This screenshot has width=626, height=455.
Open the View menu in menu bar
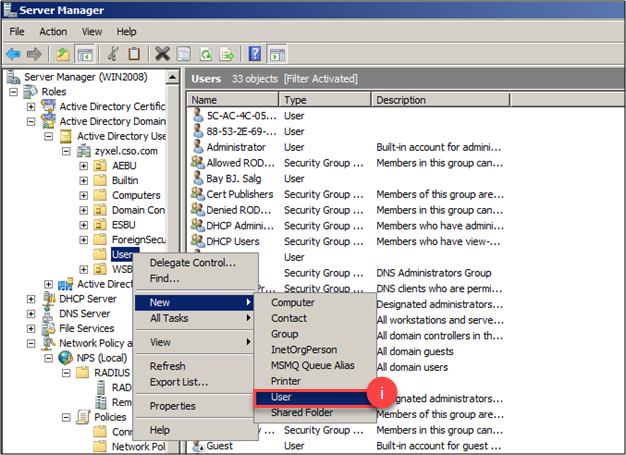click(92, 32)
